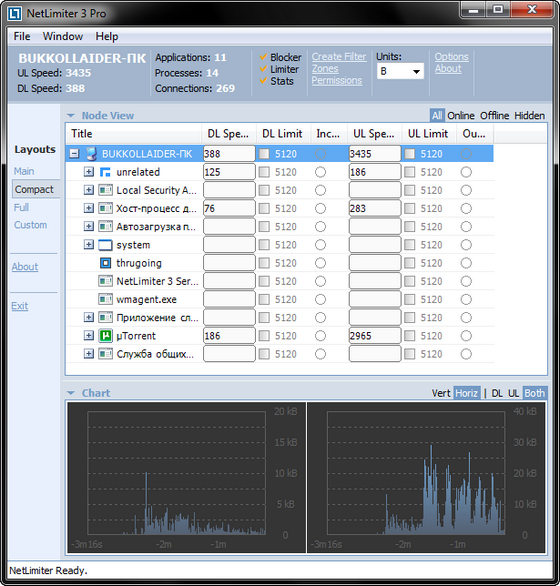The width and height of the screenshot is (560, 586).
Task: Open the Window menu
Action: (63, 36)
